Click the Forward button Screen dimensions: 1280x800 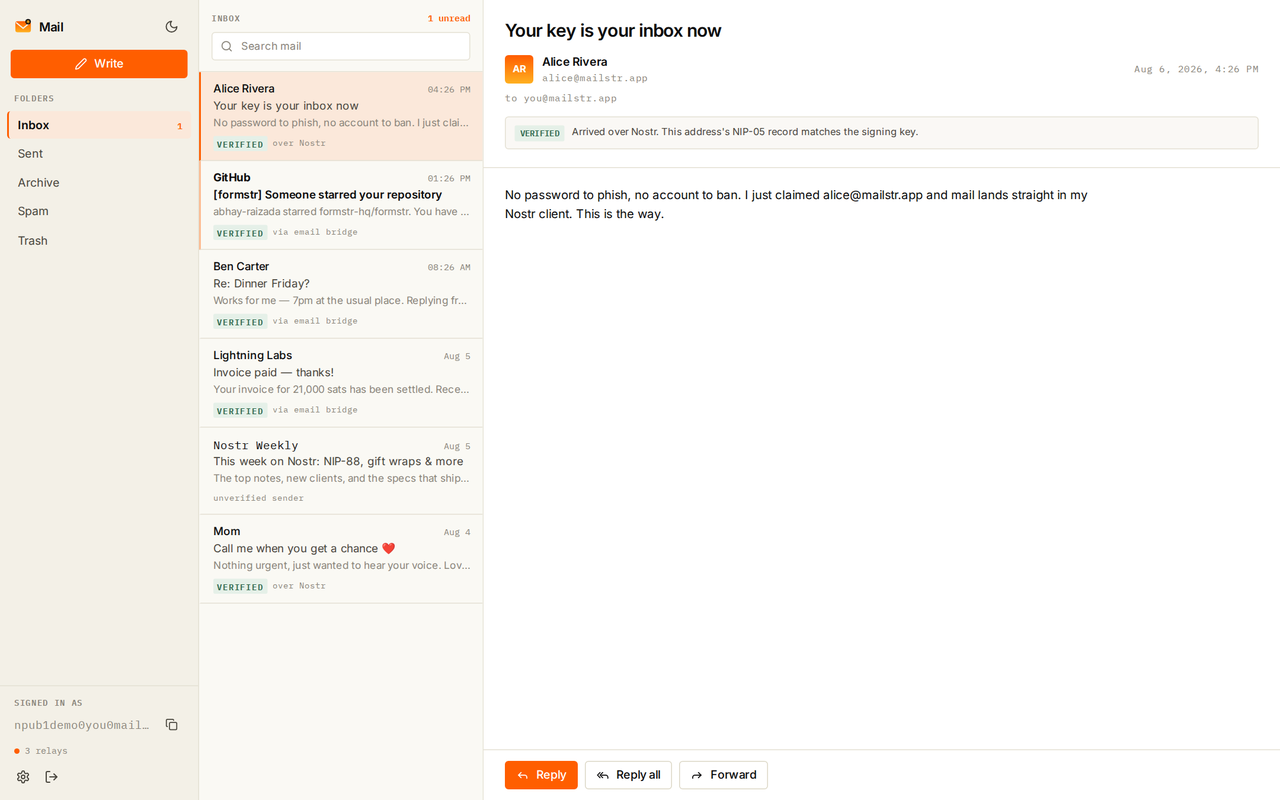tap(723, 775)
